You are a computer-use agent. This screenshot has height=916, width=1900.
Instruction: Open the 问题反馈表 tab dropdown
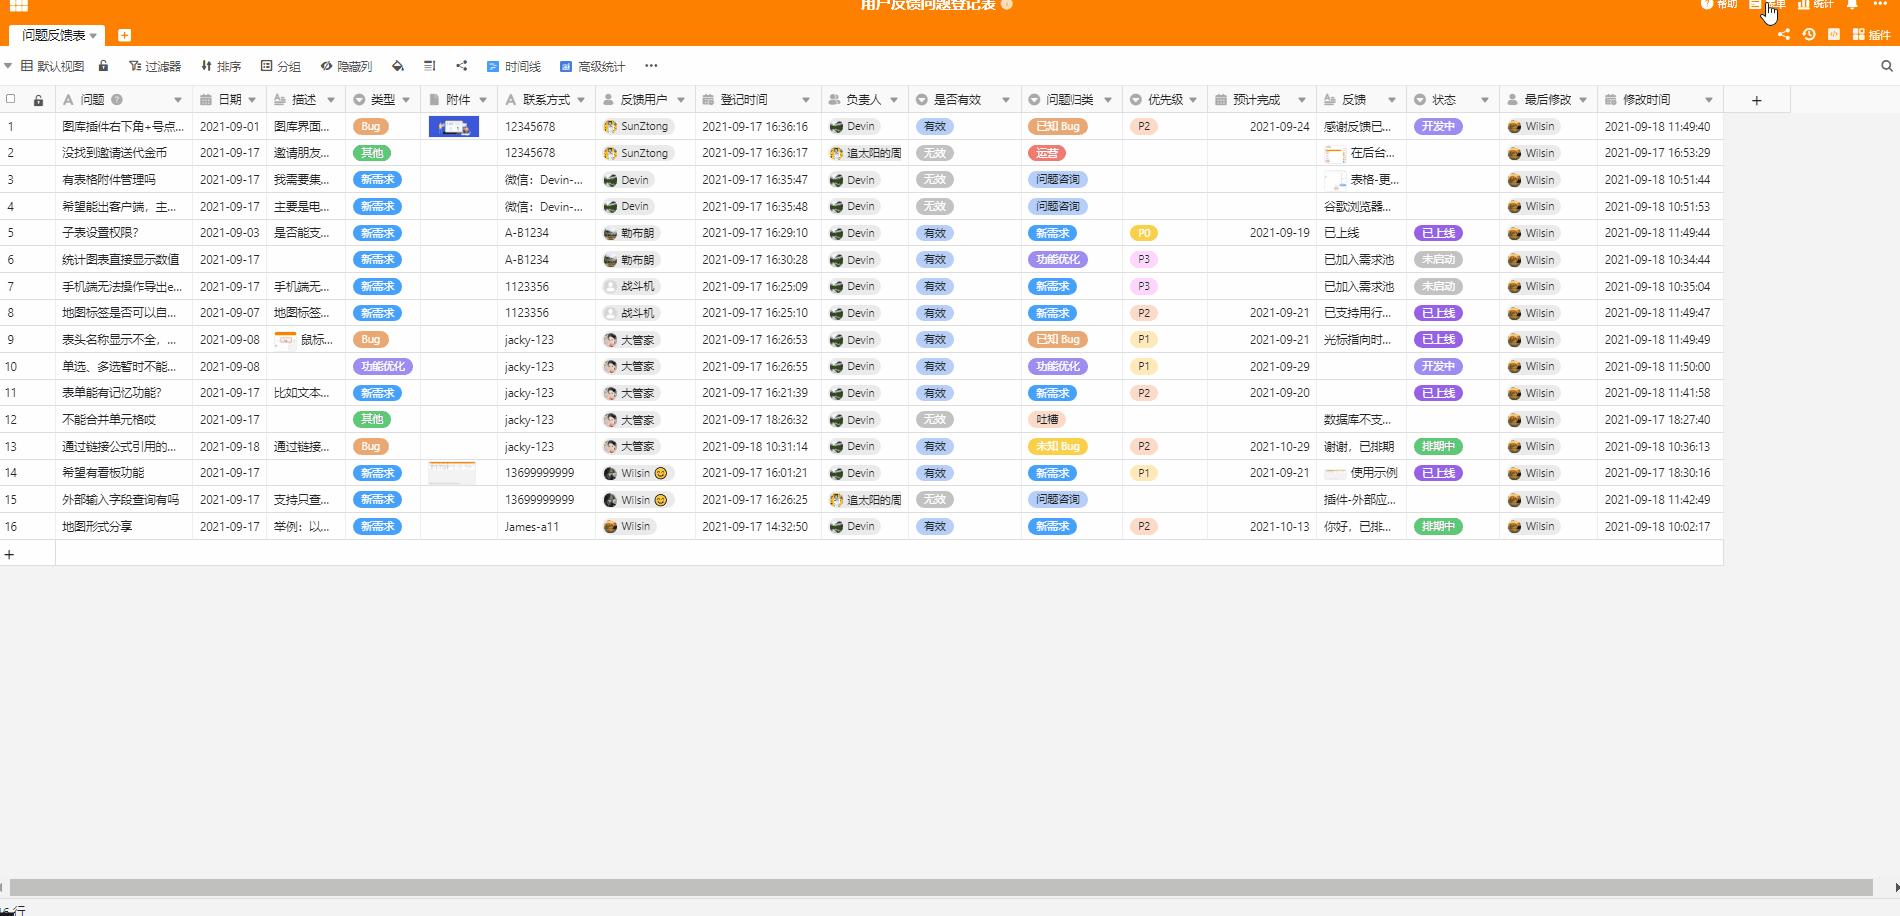(94, 34)
